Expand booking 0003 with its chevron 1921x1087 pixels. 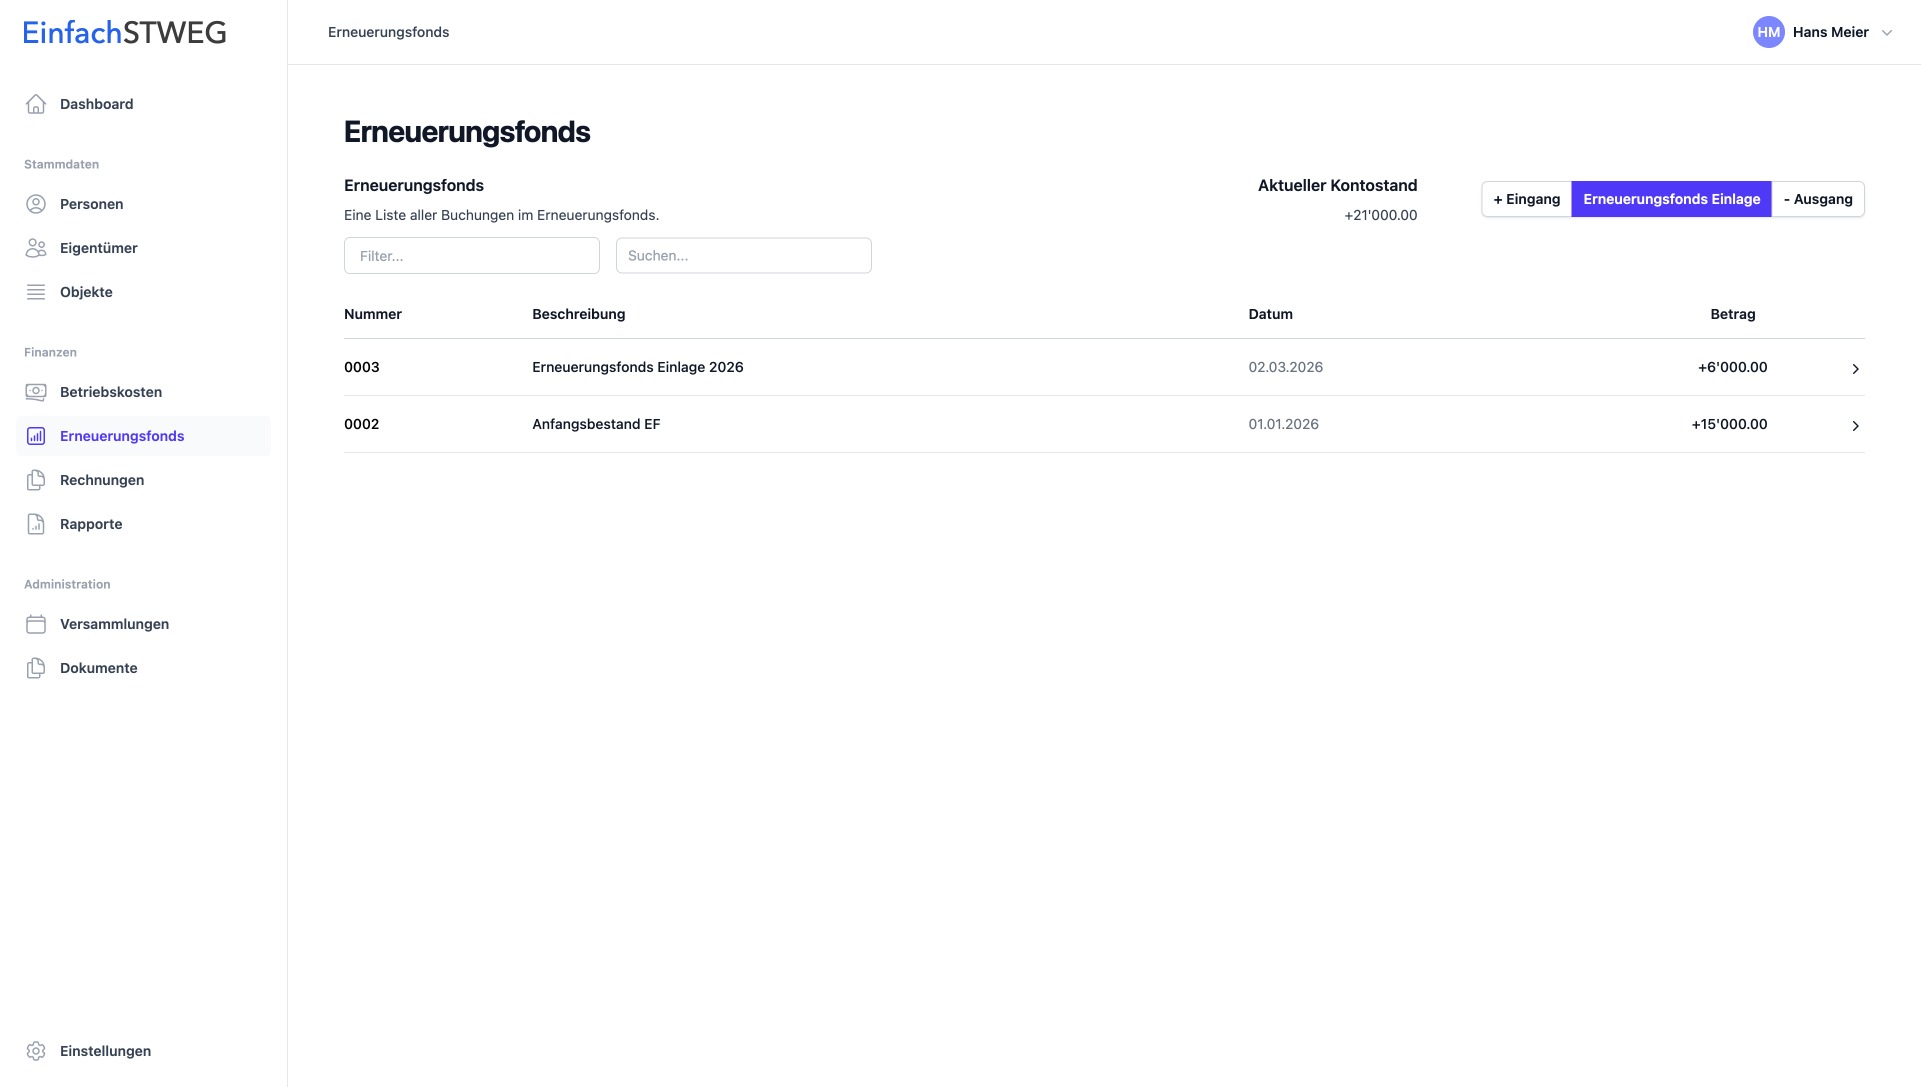pos(1855,369)
